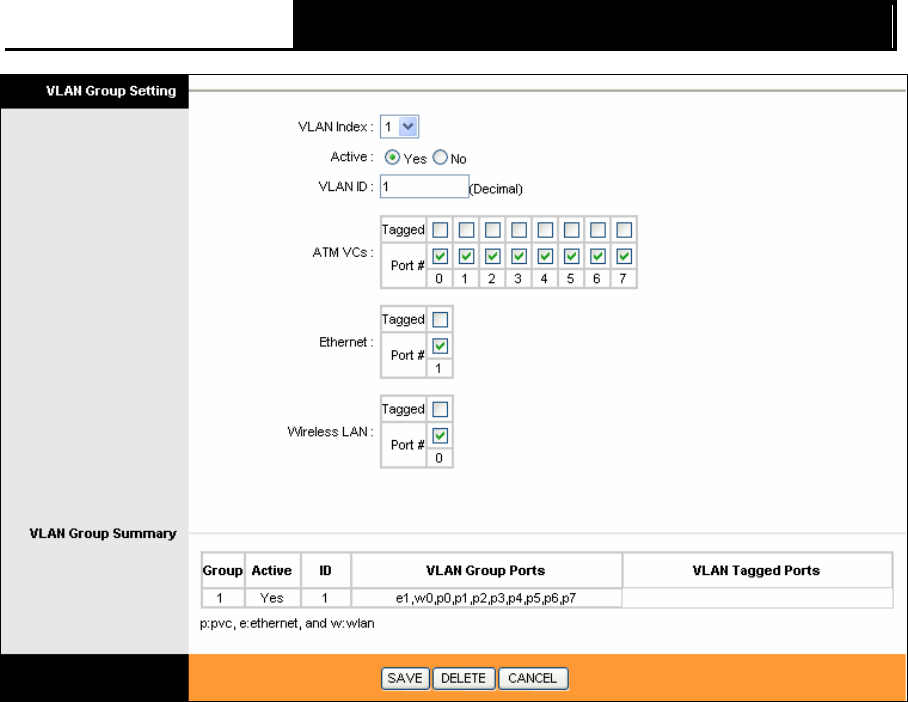Toggle ATM VCs Tagged checkbox for port 2
Viewport: 908px width, 702px height.
[x=493, y=230]
